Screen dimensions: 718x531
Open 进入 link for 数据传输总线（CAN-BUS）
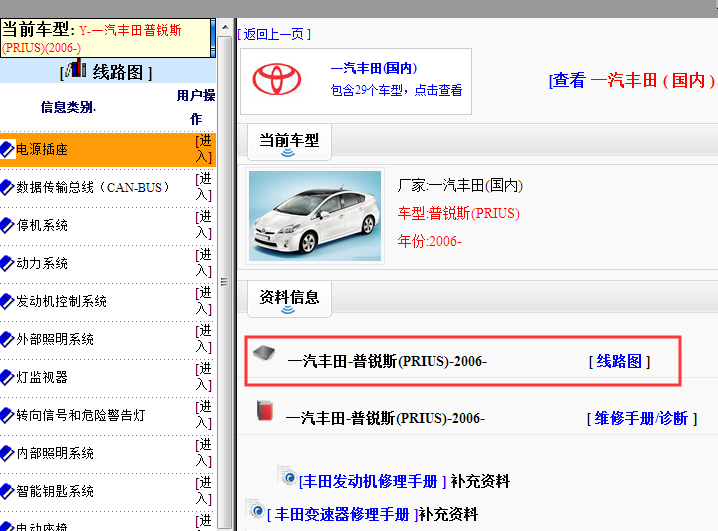click(203, 187)
